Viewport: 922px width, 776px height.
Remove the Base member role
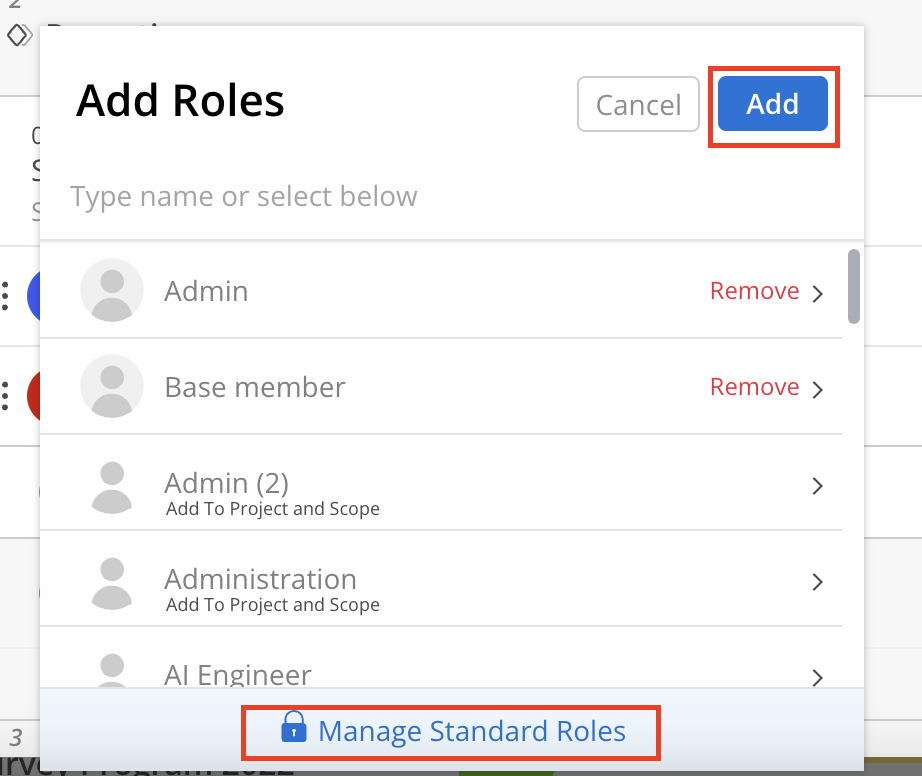point(754,386)
